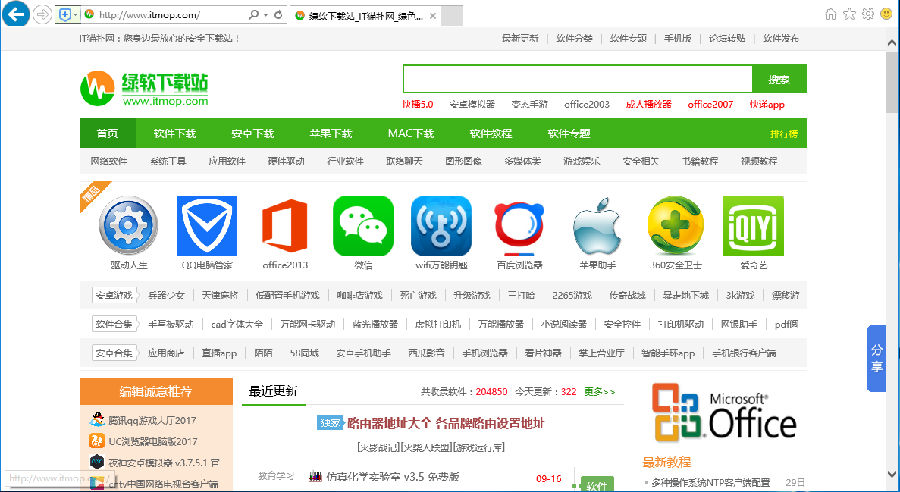Open the cad字体大全 collection link
The image size is (900, 492).
click(x=236, y=324)
